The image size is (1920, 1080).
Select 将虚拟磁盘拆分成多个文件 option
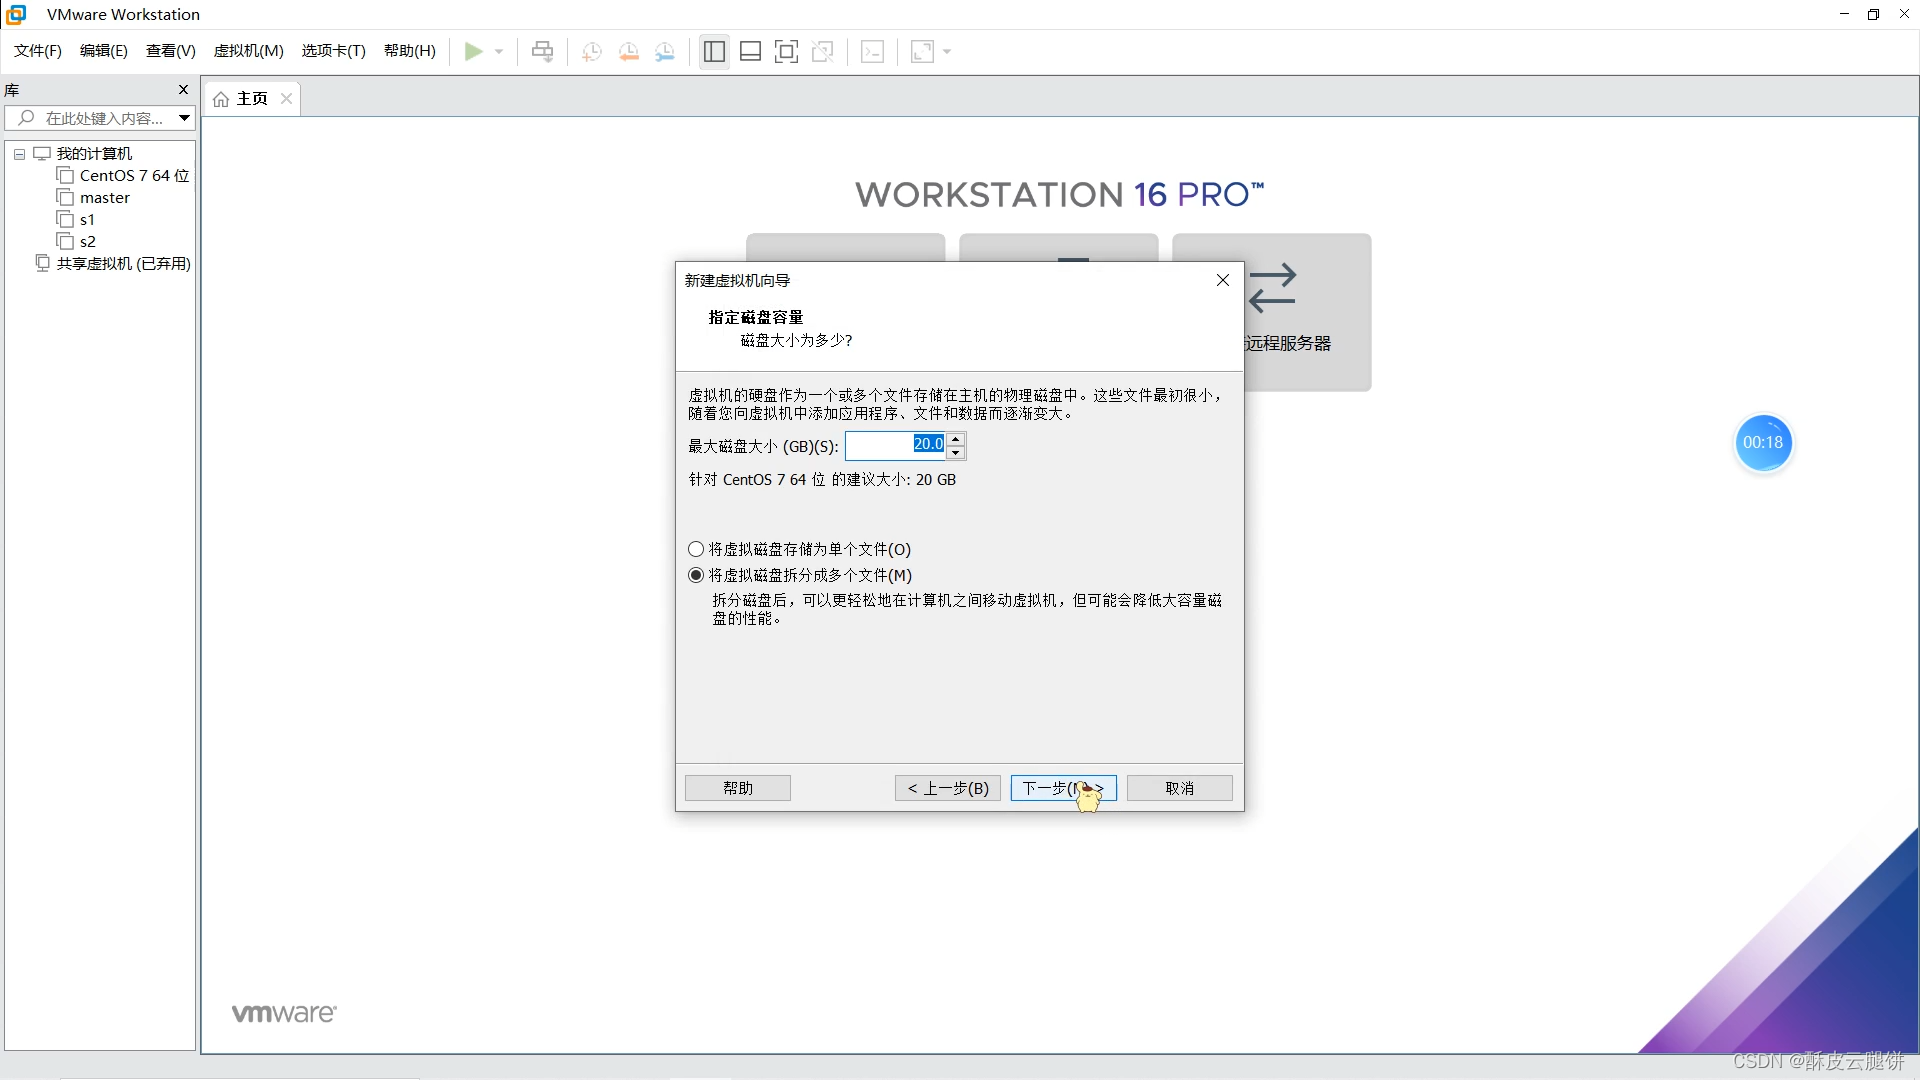click(x=696, y=575)
